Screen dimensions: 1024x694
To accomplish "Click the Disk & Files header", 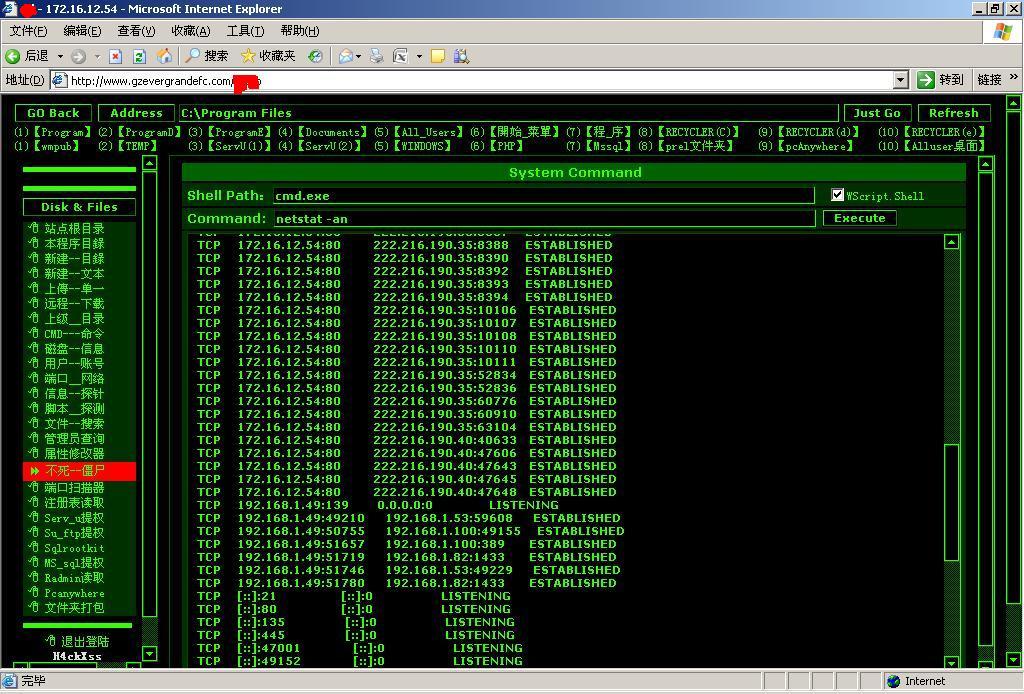I will click(x=79, y=207).
